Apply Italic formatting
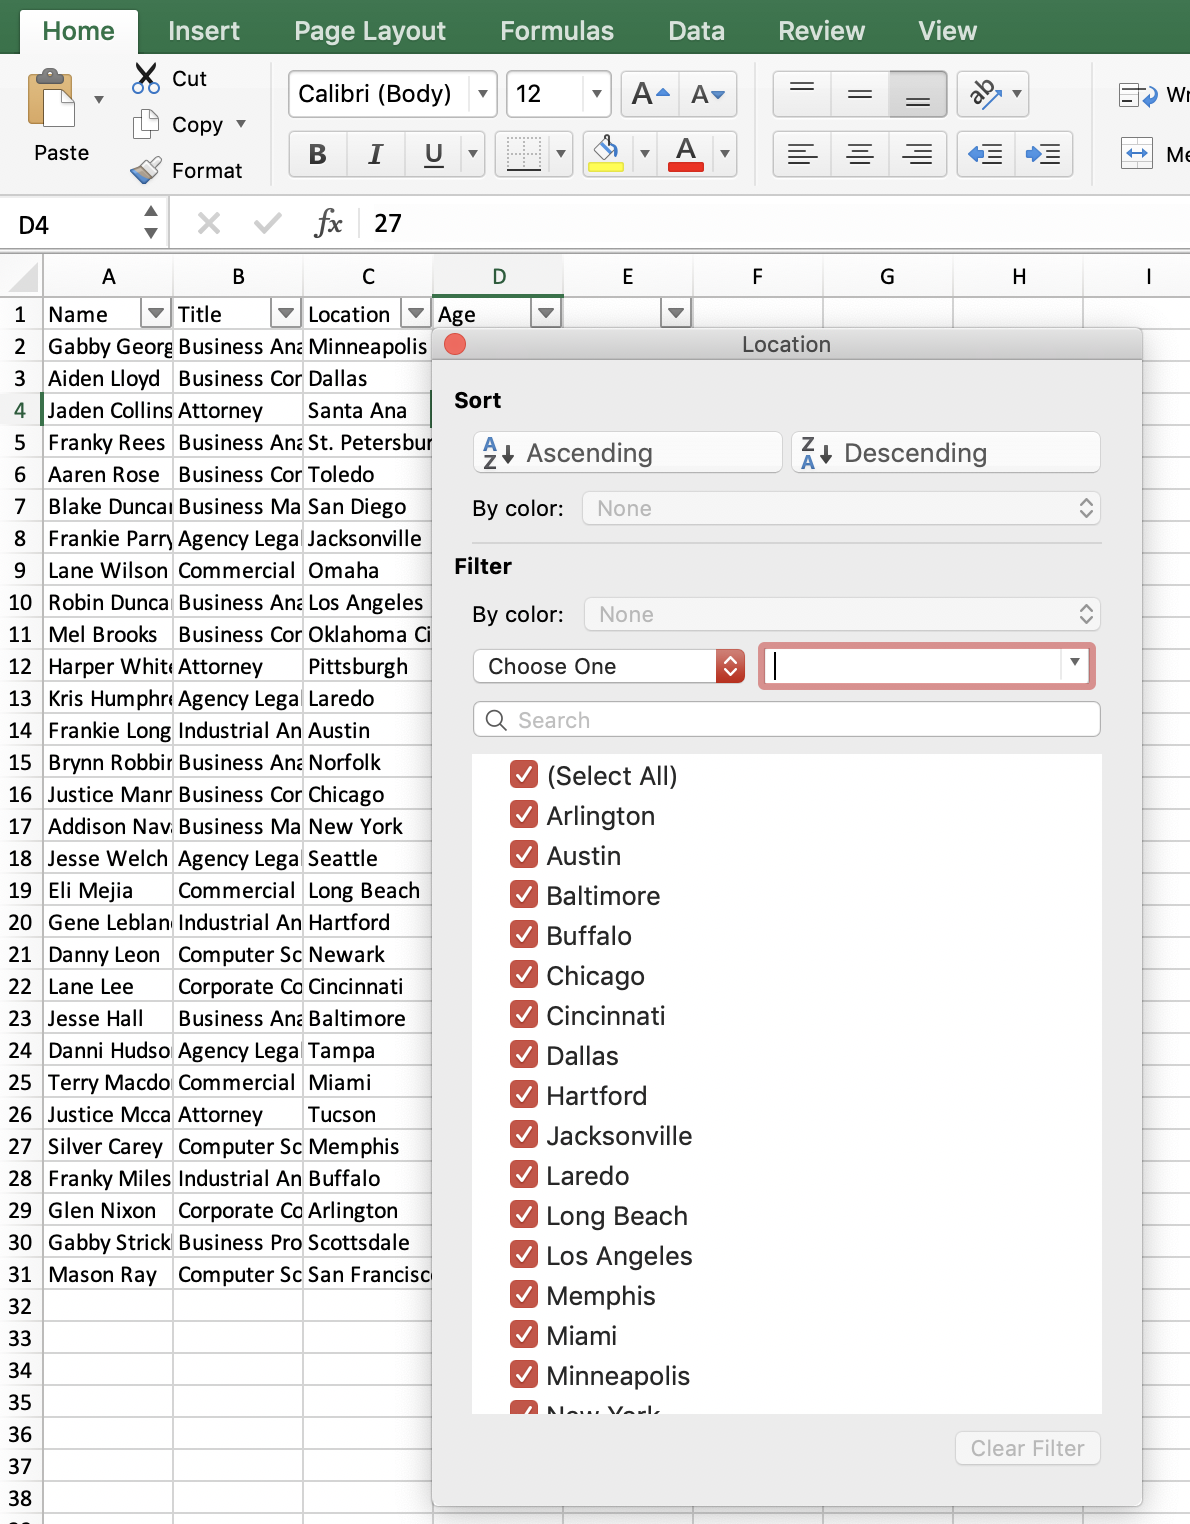This screenshot has width=1190, height=1524. click(x=375, y=154)
